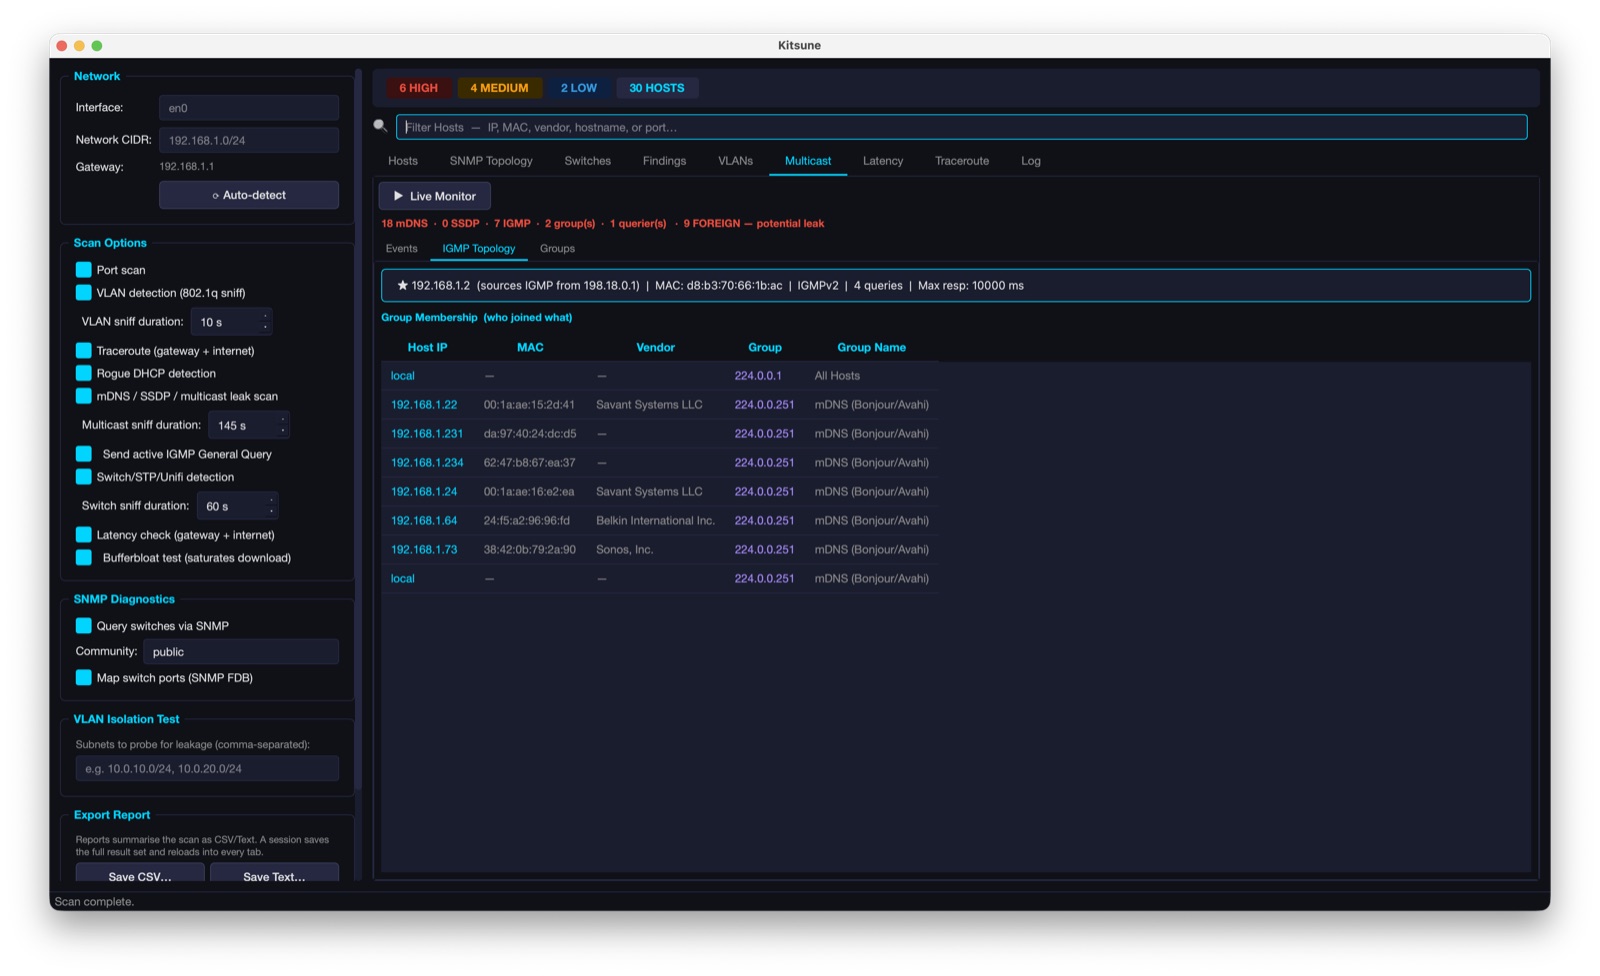1600x976 pixels.
Task: Toggle Bufferbloat test checkbox
Action: coord(84,558)
